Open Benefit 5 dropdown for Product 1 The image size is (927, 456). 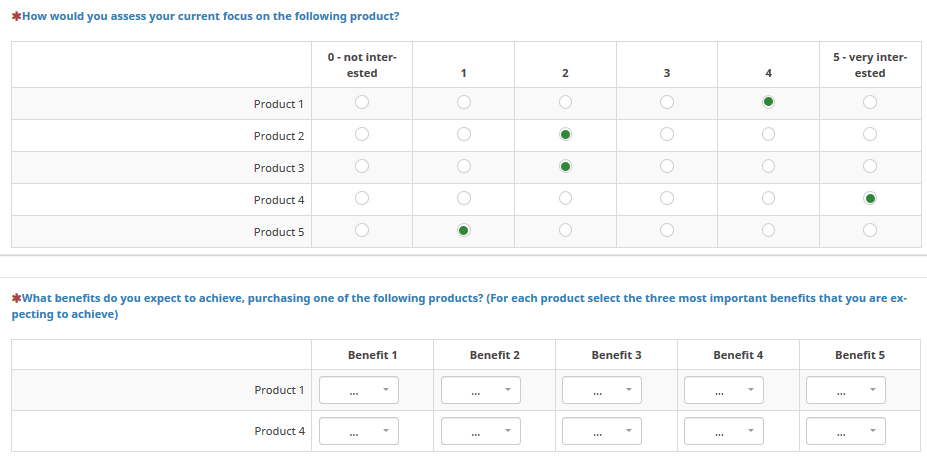[x=846, y=390]
